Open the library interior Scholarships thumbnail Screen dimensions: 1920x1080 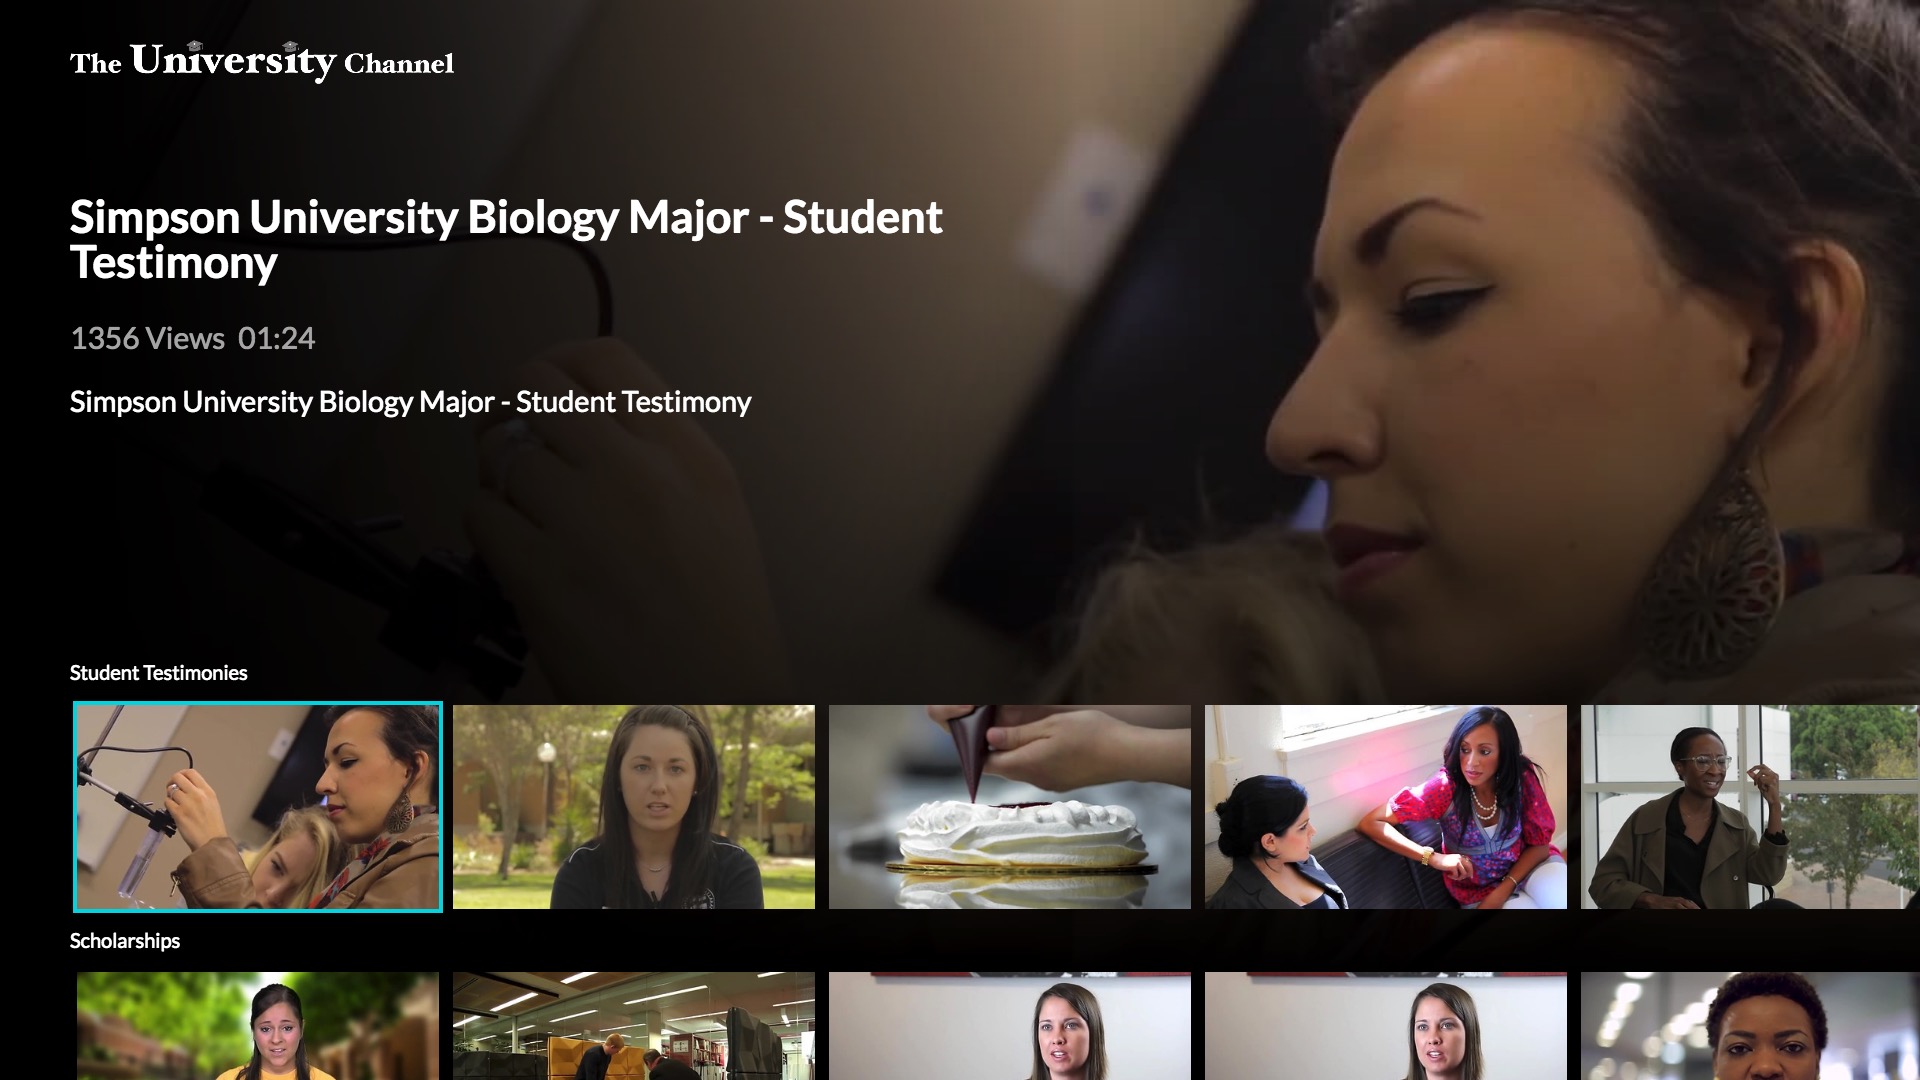pyautogui.click(x=634, y=1026)
